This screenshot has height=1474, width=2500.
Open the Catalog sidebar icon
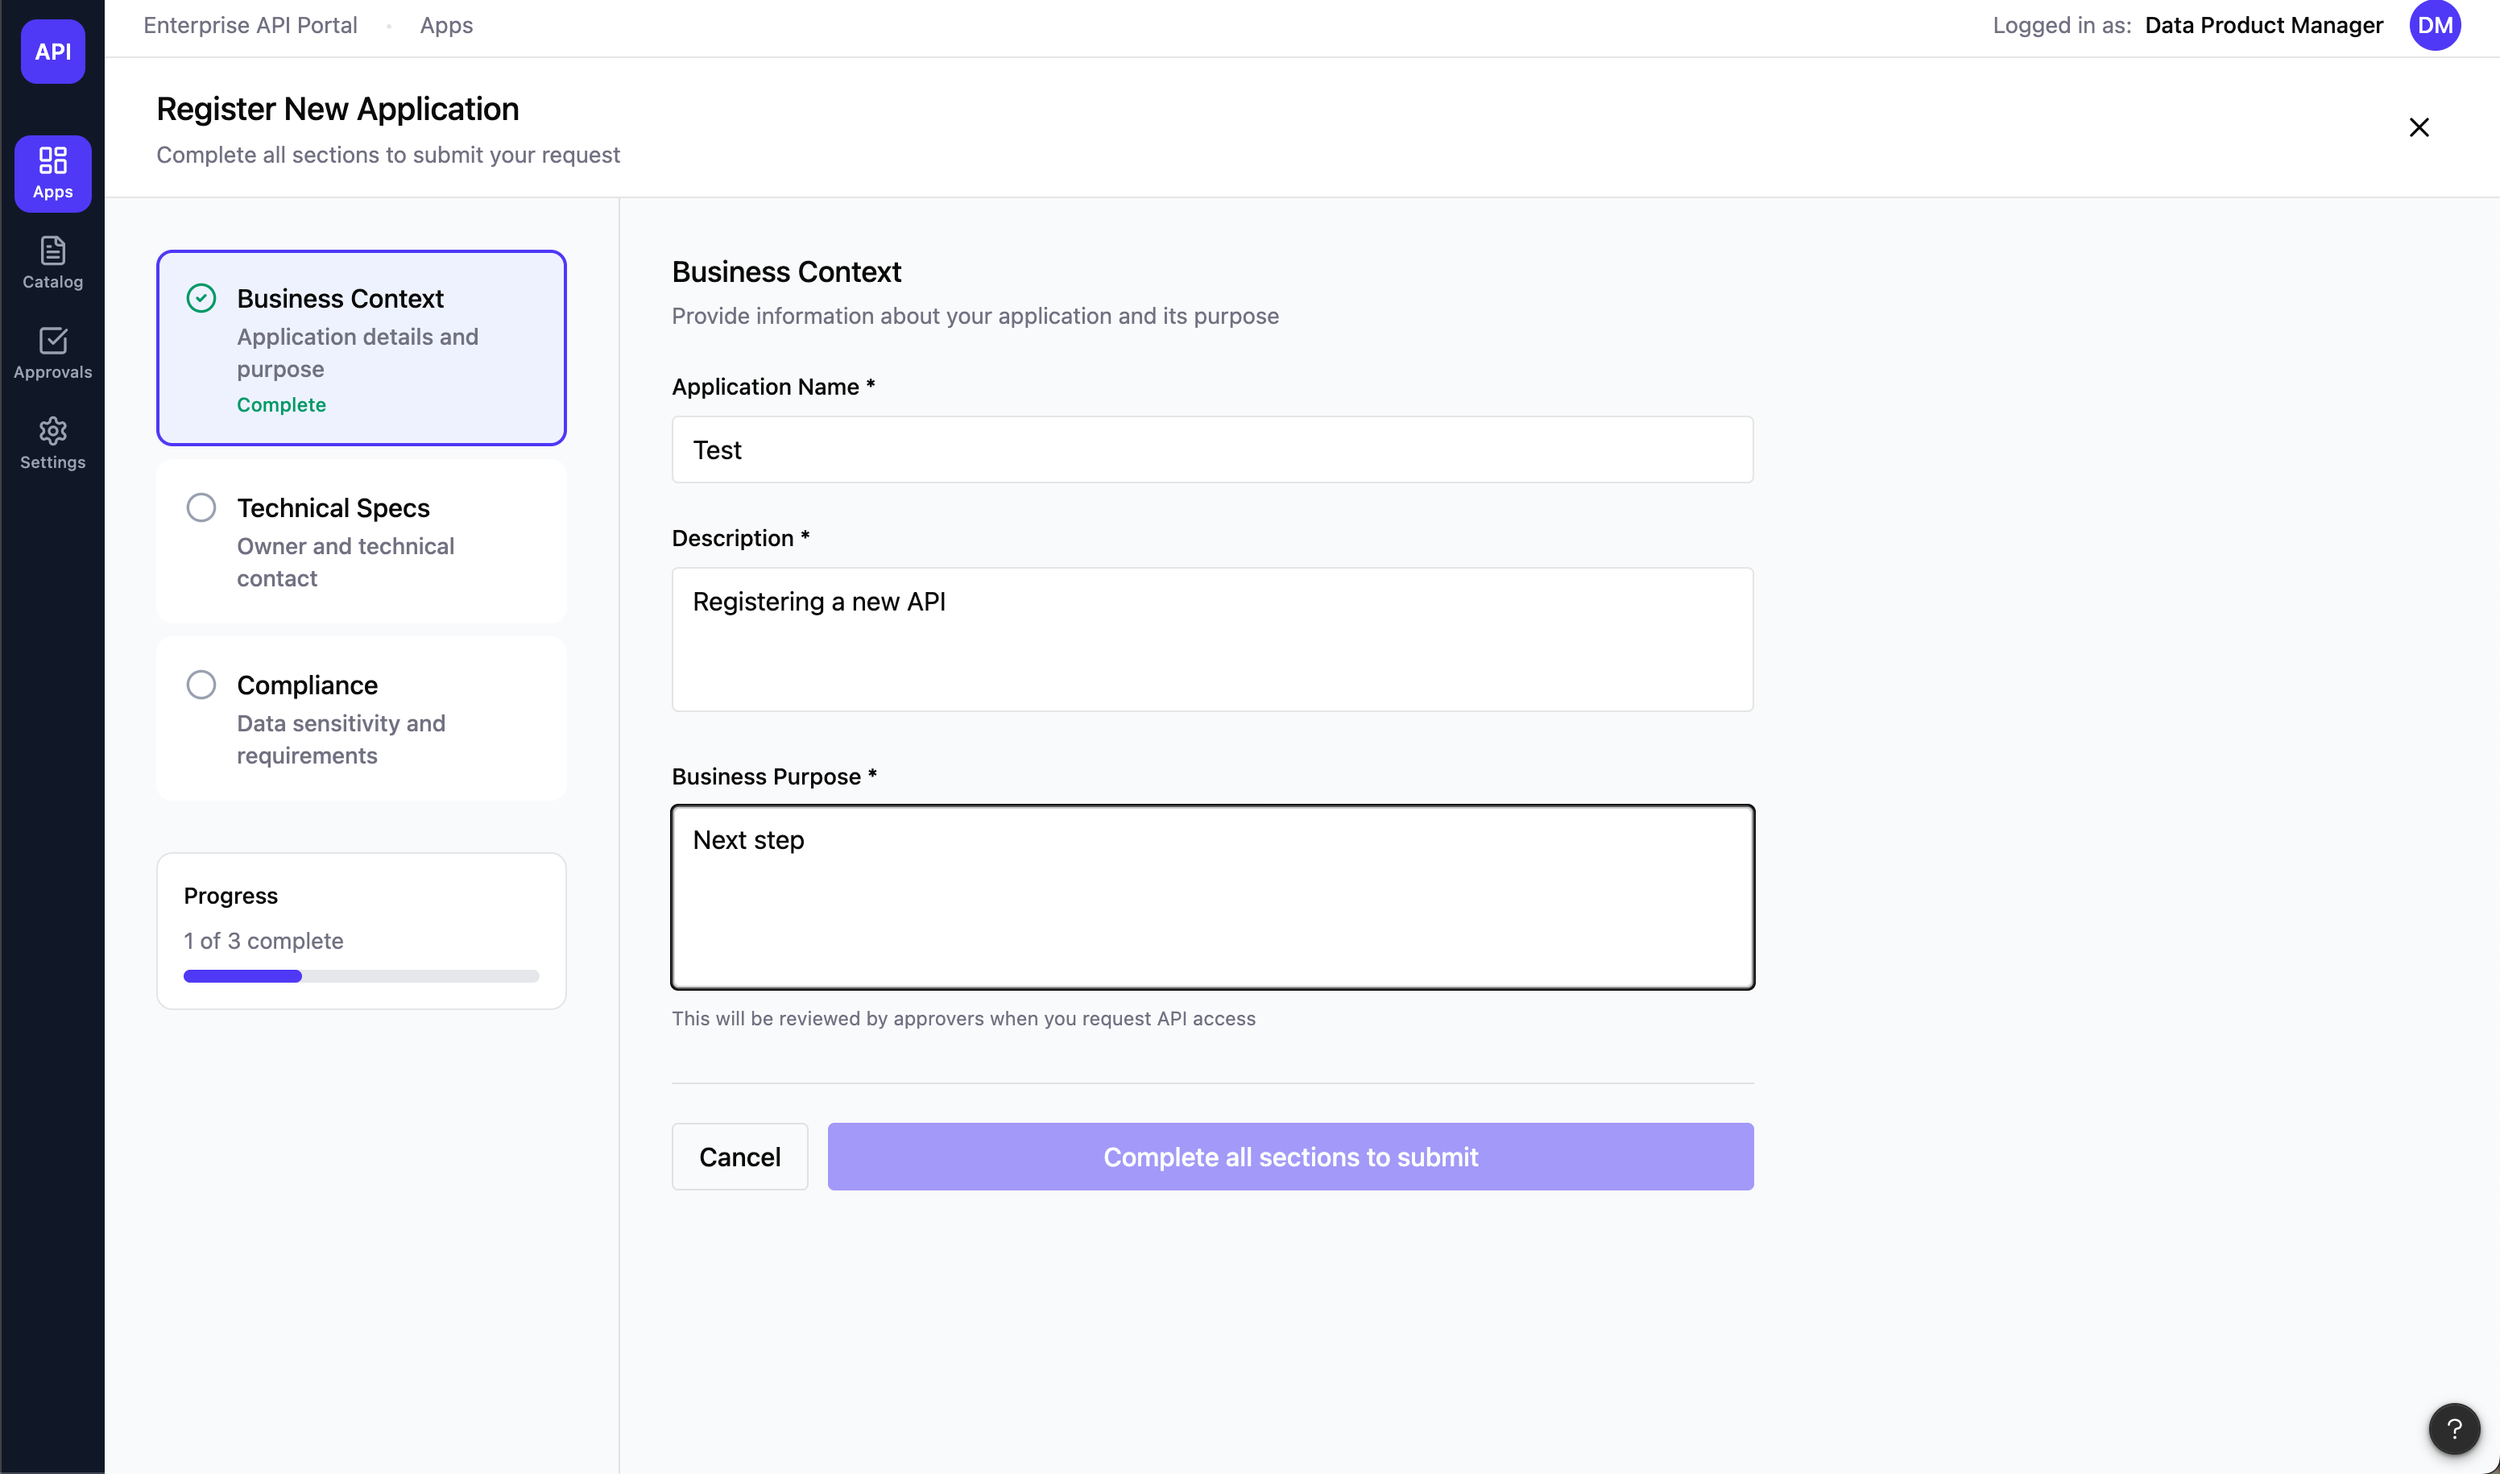pos(53,263)
